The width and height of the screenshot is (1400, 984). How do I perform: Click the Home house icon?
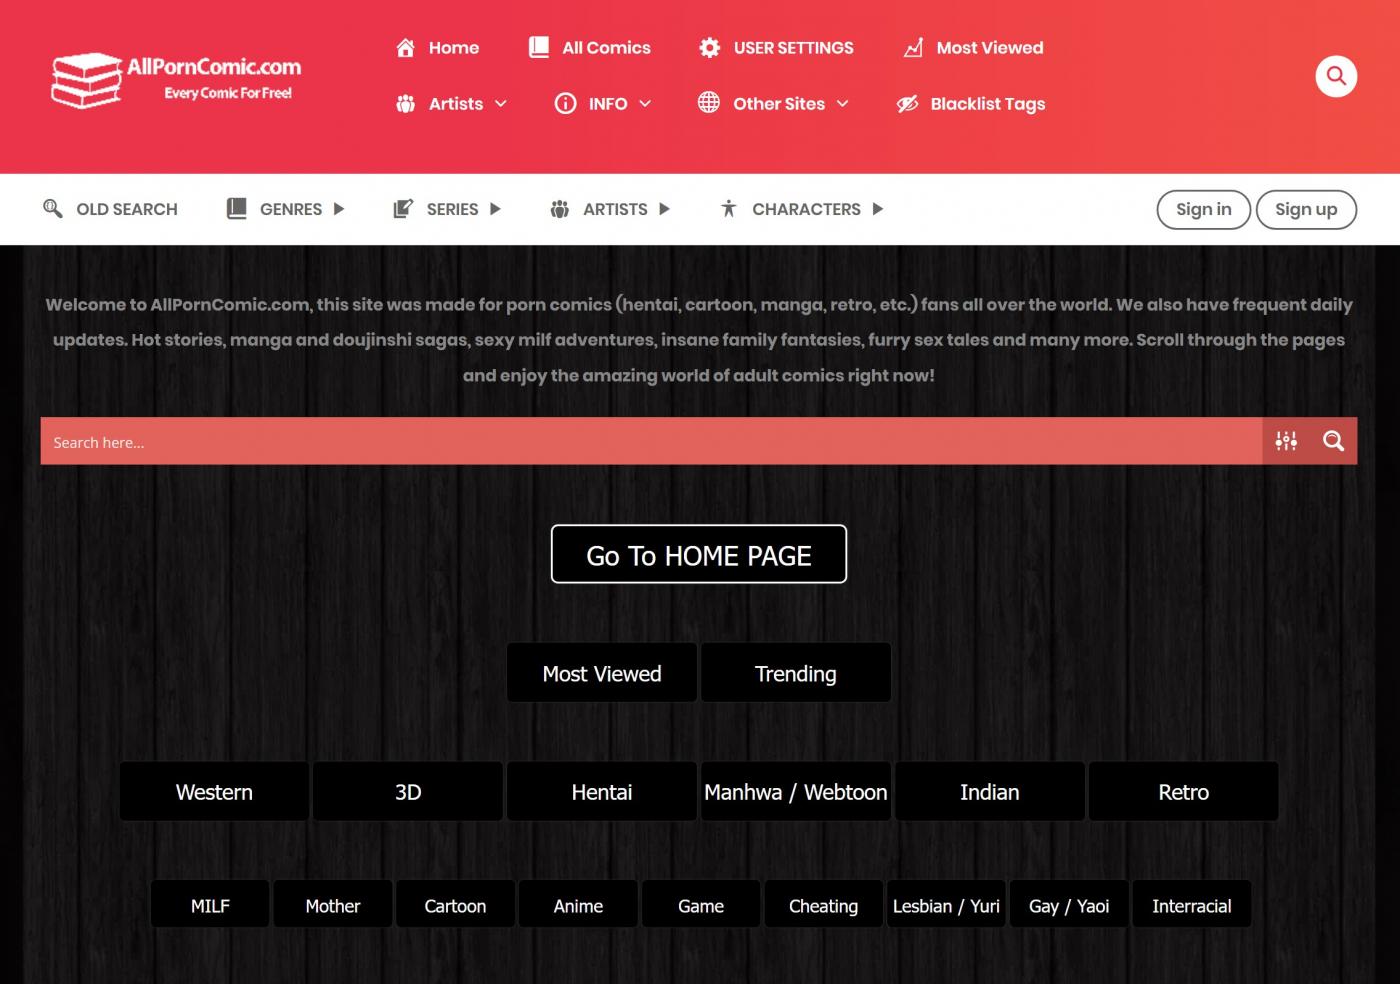tap(405, 48)
